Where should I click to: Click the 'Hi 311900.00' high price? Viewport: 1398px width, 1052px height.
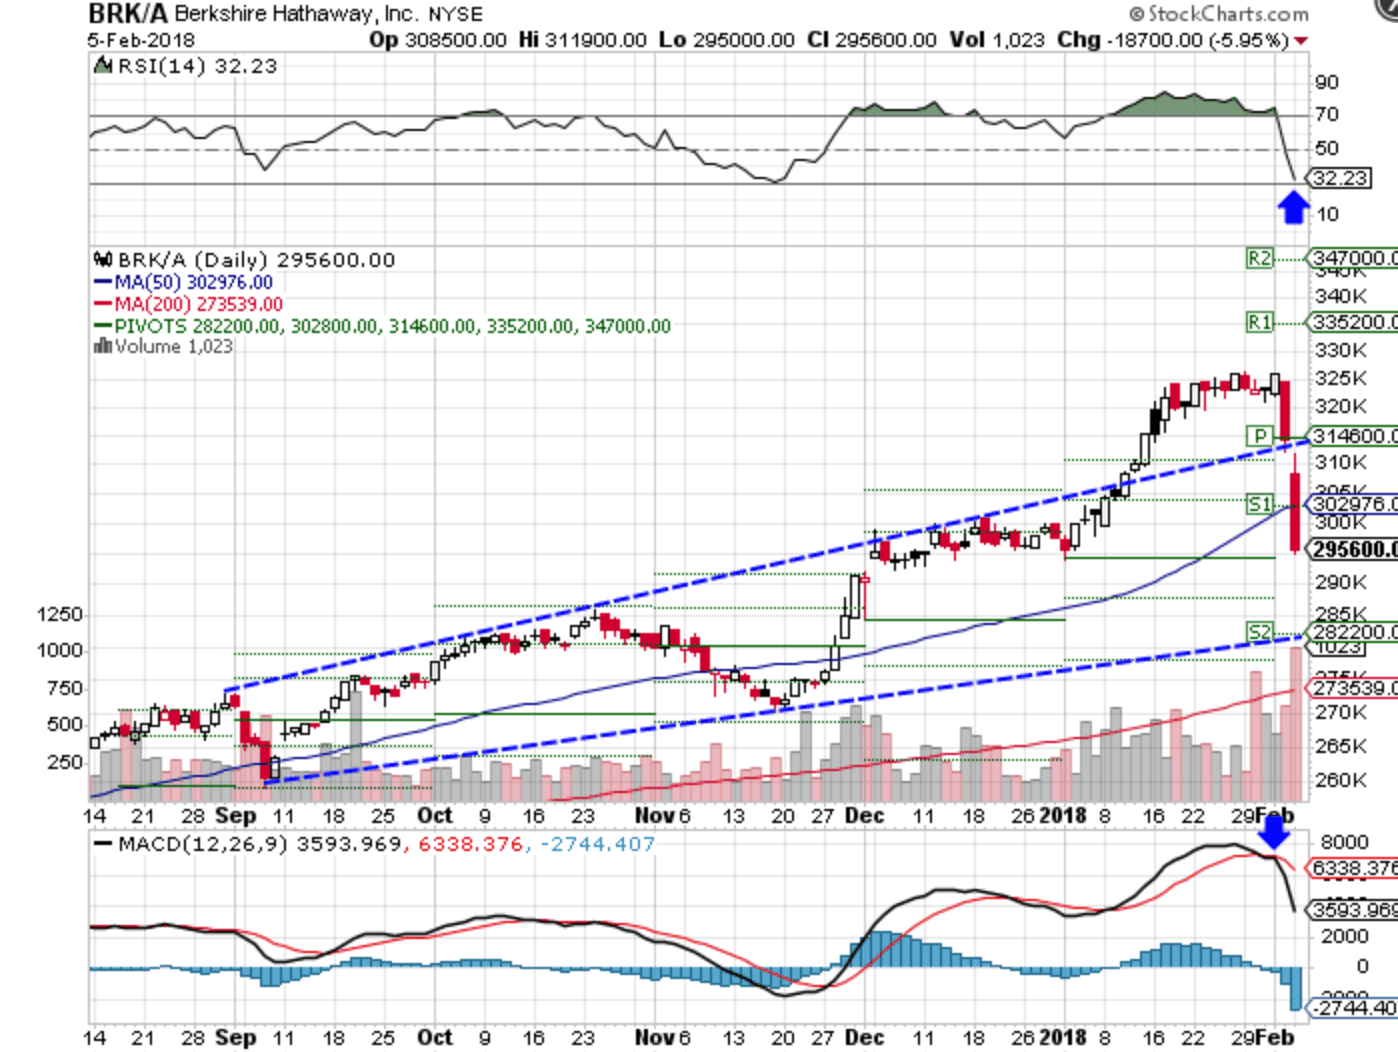pos(583,40)
